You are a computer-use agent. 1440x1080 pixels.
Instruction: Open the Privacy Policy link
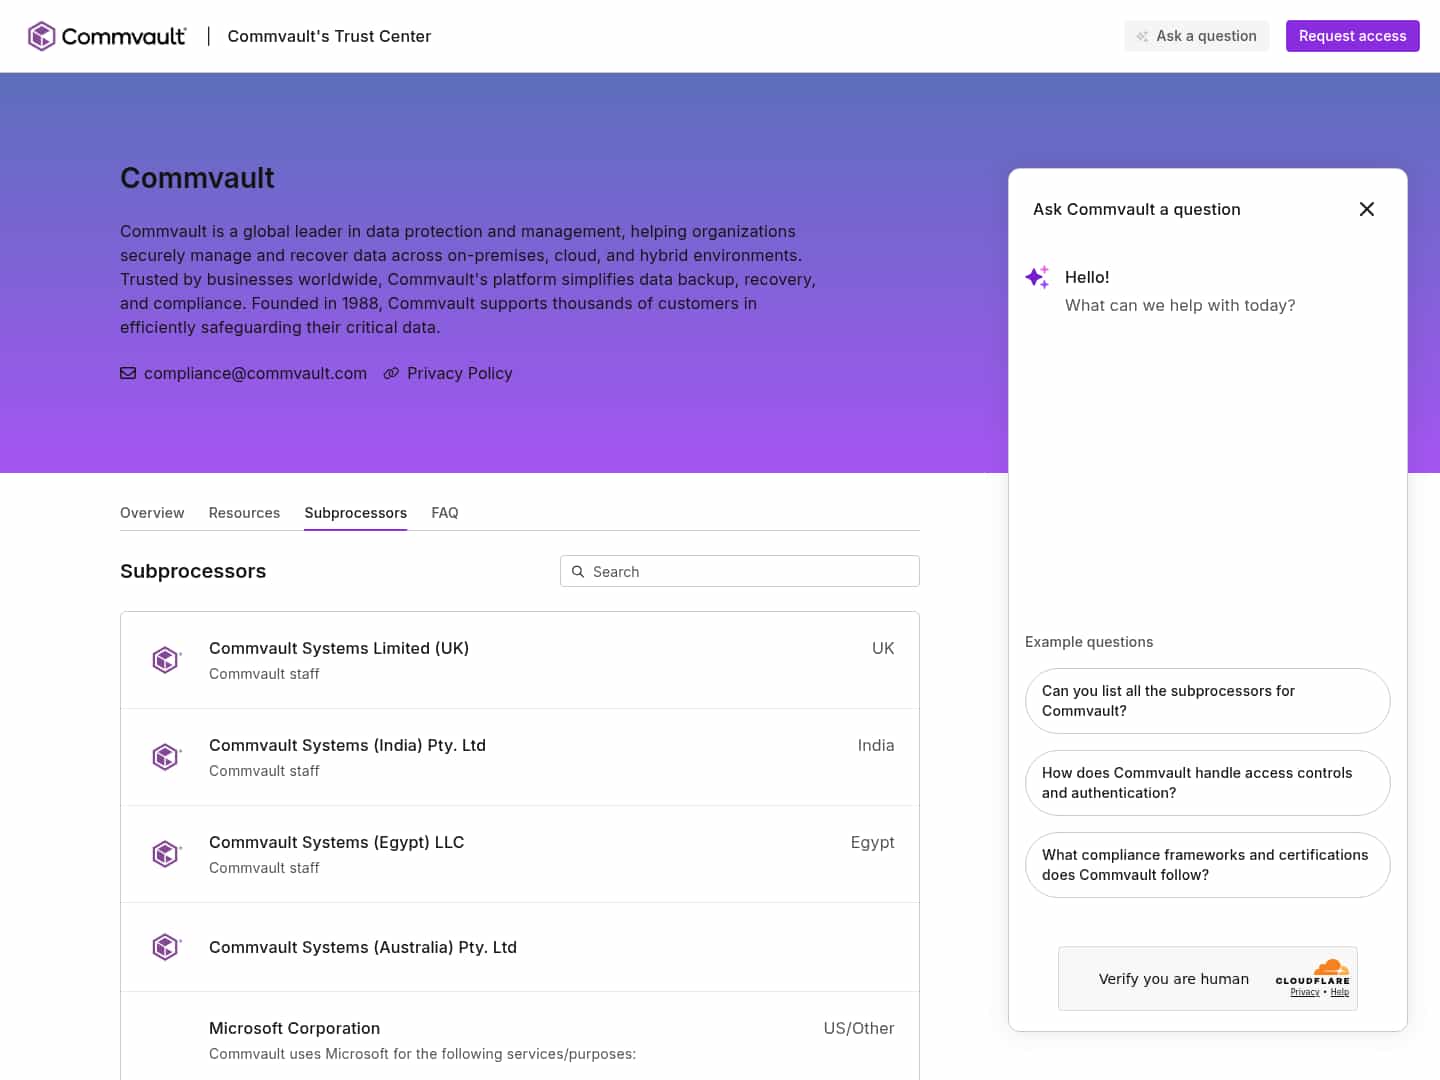click(x=460, y=372)
